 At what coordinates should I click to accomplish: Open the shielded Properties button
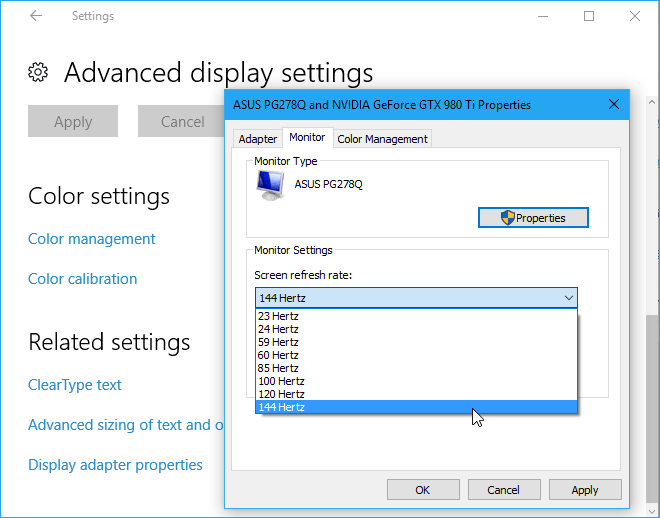point(533,218)
